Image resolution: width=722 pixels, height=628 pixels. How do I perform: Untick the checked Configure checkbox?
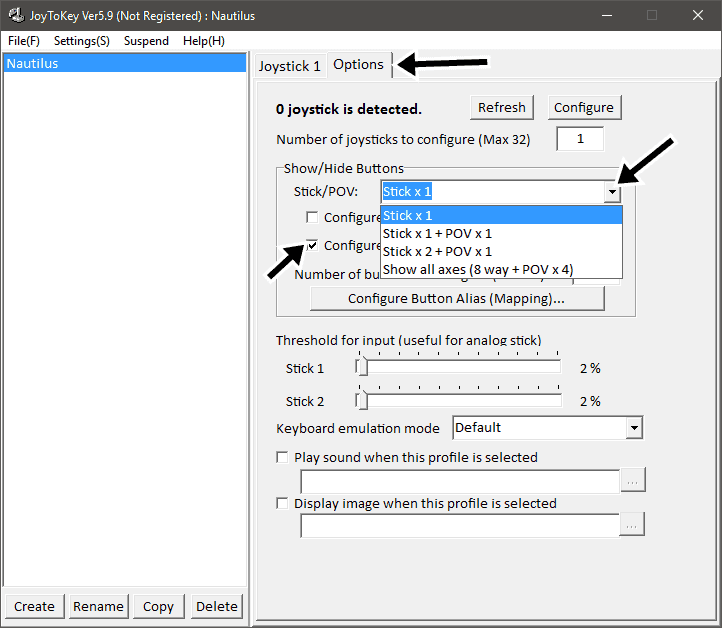(x=312, y=245)
